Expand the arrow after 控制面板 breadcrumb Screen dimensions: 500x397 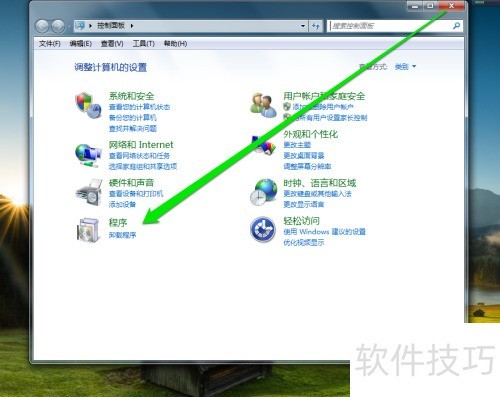pos(132,26)
